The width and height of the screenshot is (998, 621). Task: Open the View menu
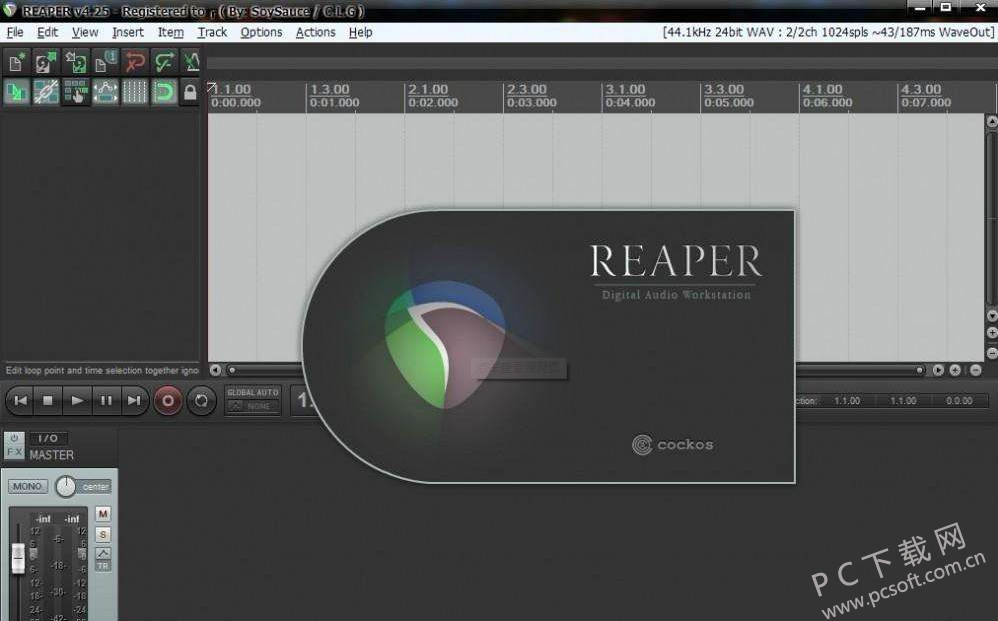(x=85, y=32)
